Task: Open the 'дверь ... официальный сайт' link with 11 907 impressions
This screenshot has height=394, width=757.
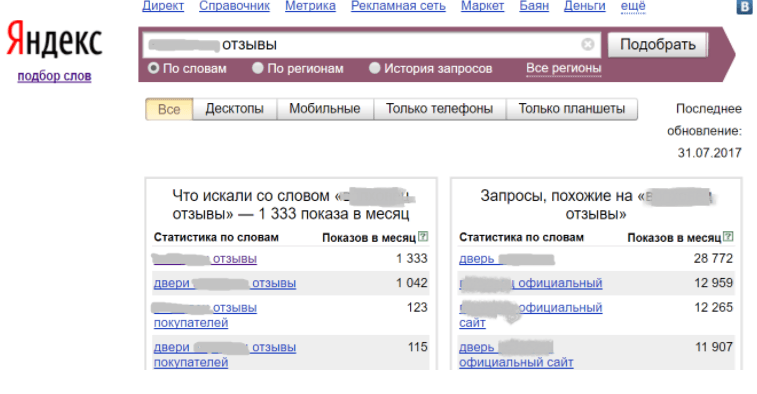Action: 516,355
